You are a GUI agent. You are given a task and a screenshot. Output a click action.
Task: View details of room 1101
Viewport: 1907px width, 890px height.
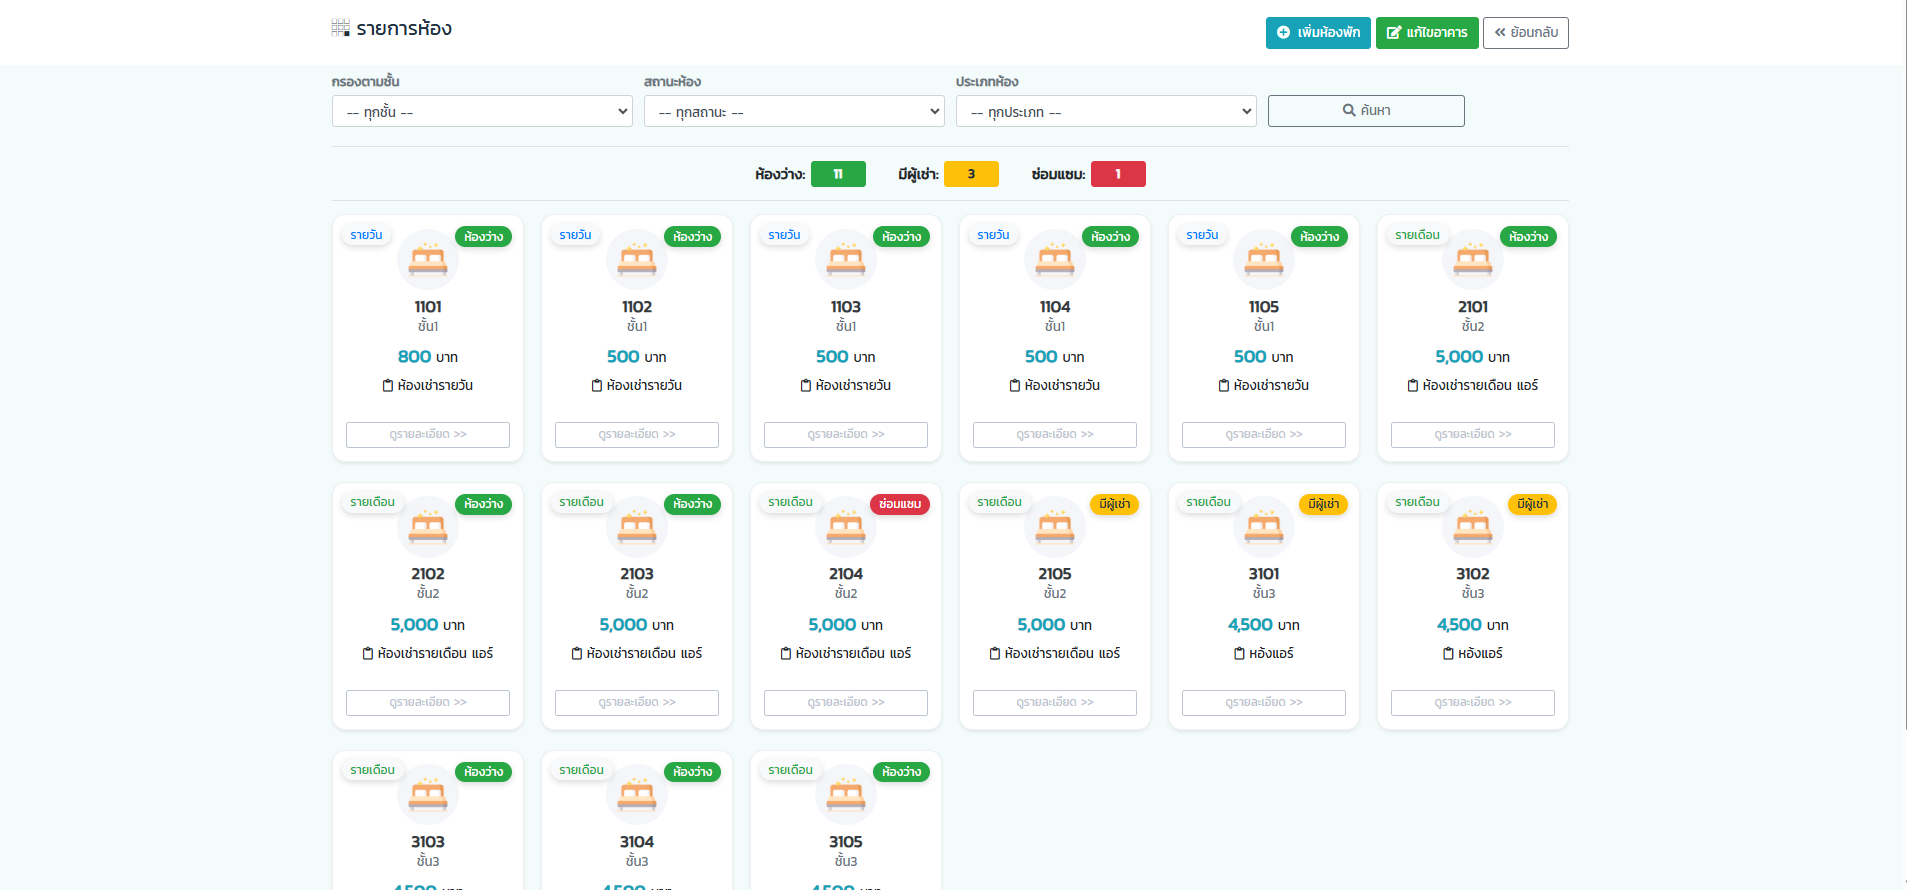click(x=428, y=434)
